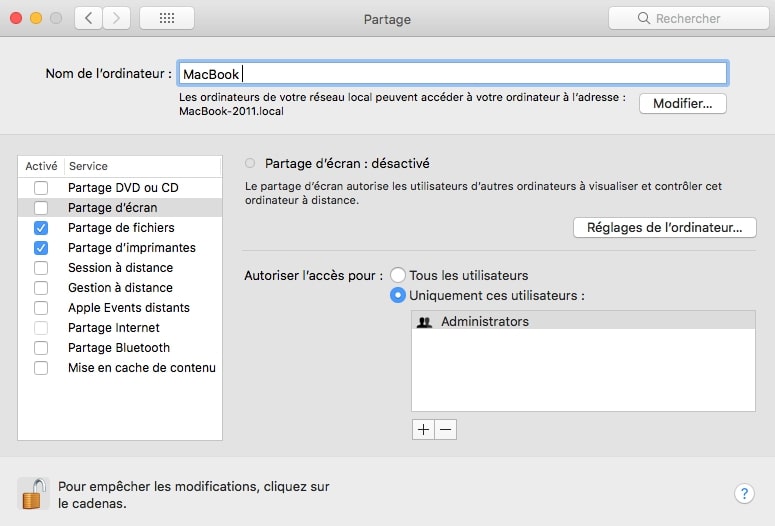Click the Administrators group icon
Image resolution: width=775 pixels, height=526 pixels.
[x=424, y=322]
